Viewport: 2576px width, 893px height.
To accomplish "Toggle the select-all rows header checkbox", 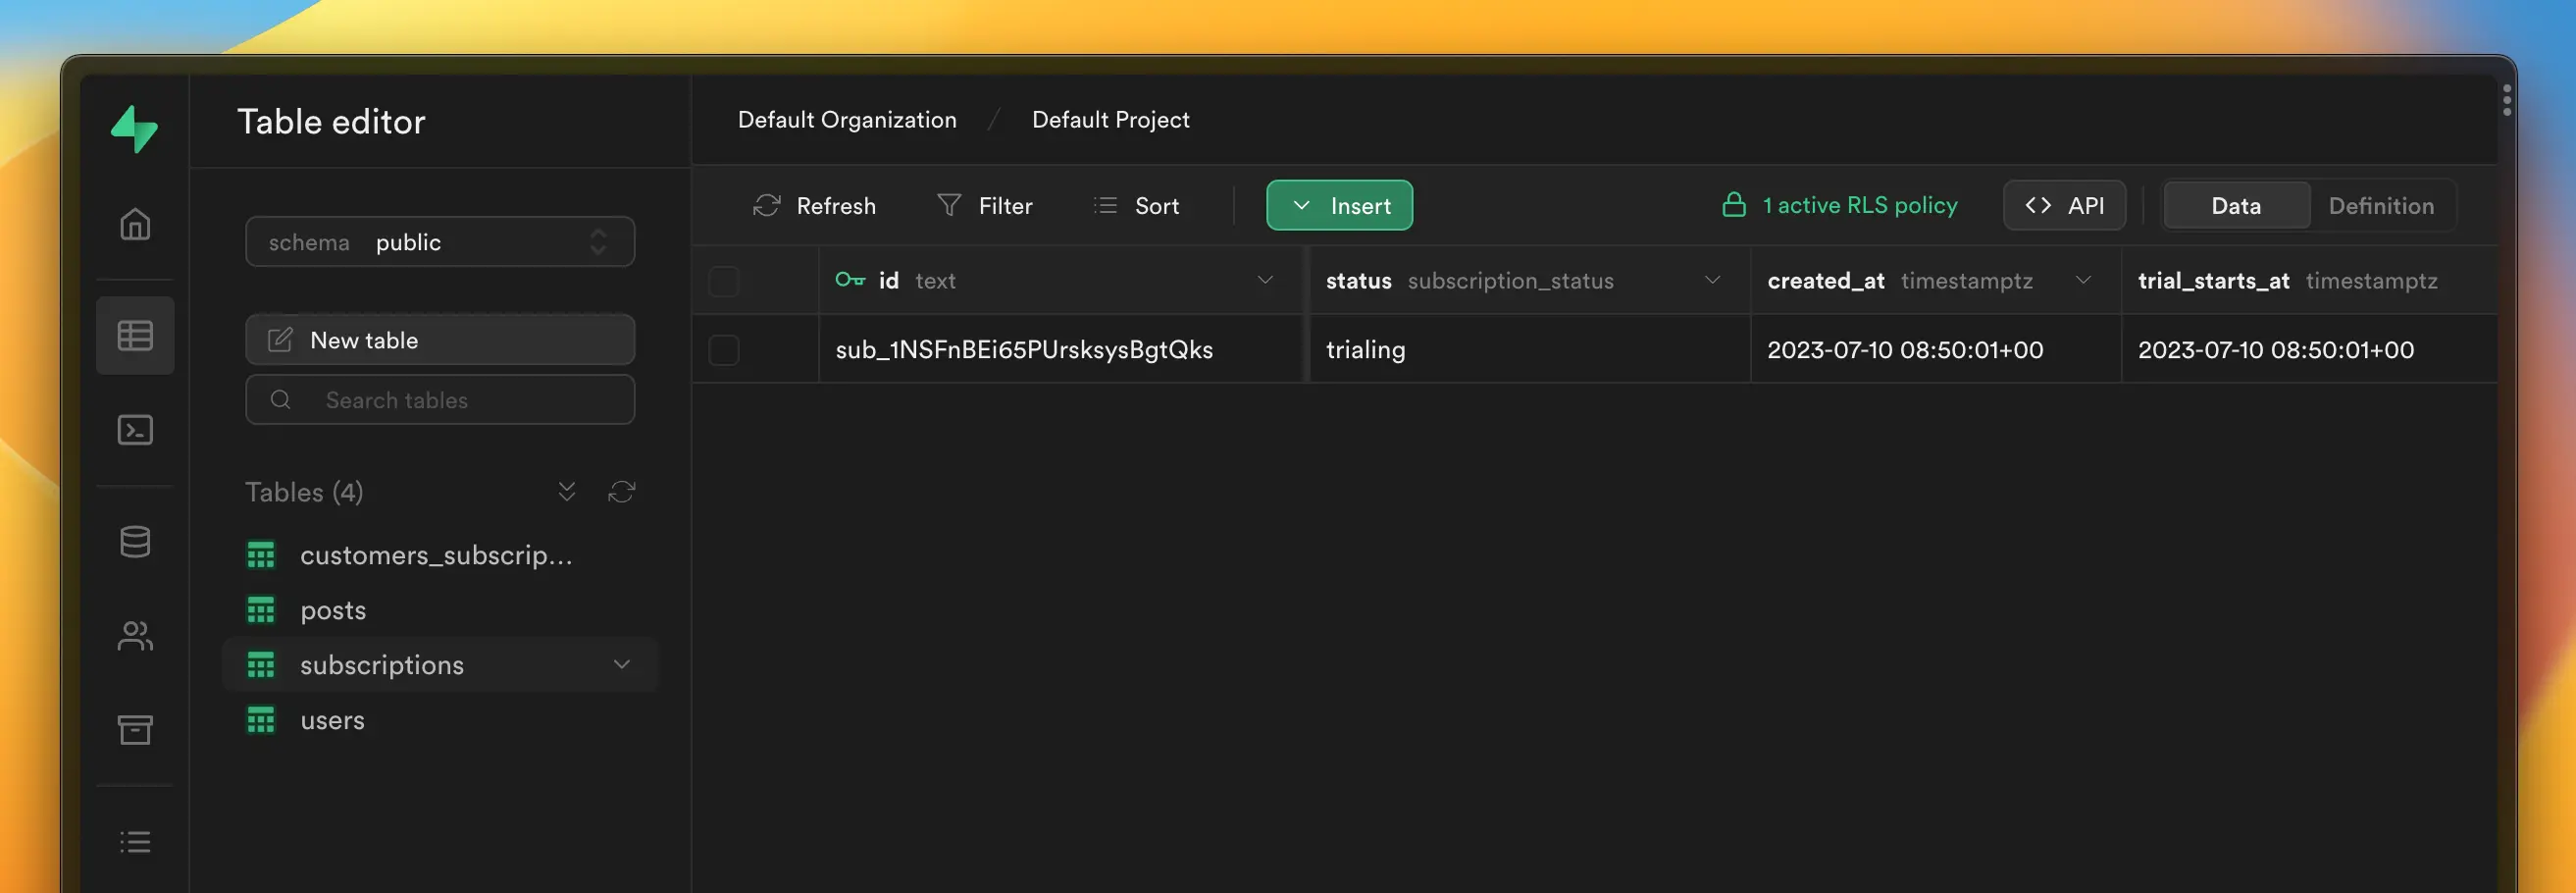I will click(724, 281).
